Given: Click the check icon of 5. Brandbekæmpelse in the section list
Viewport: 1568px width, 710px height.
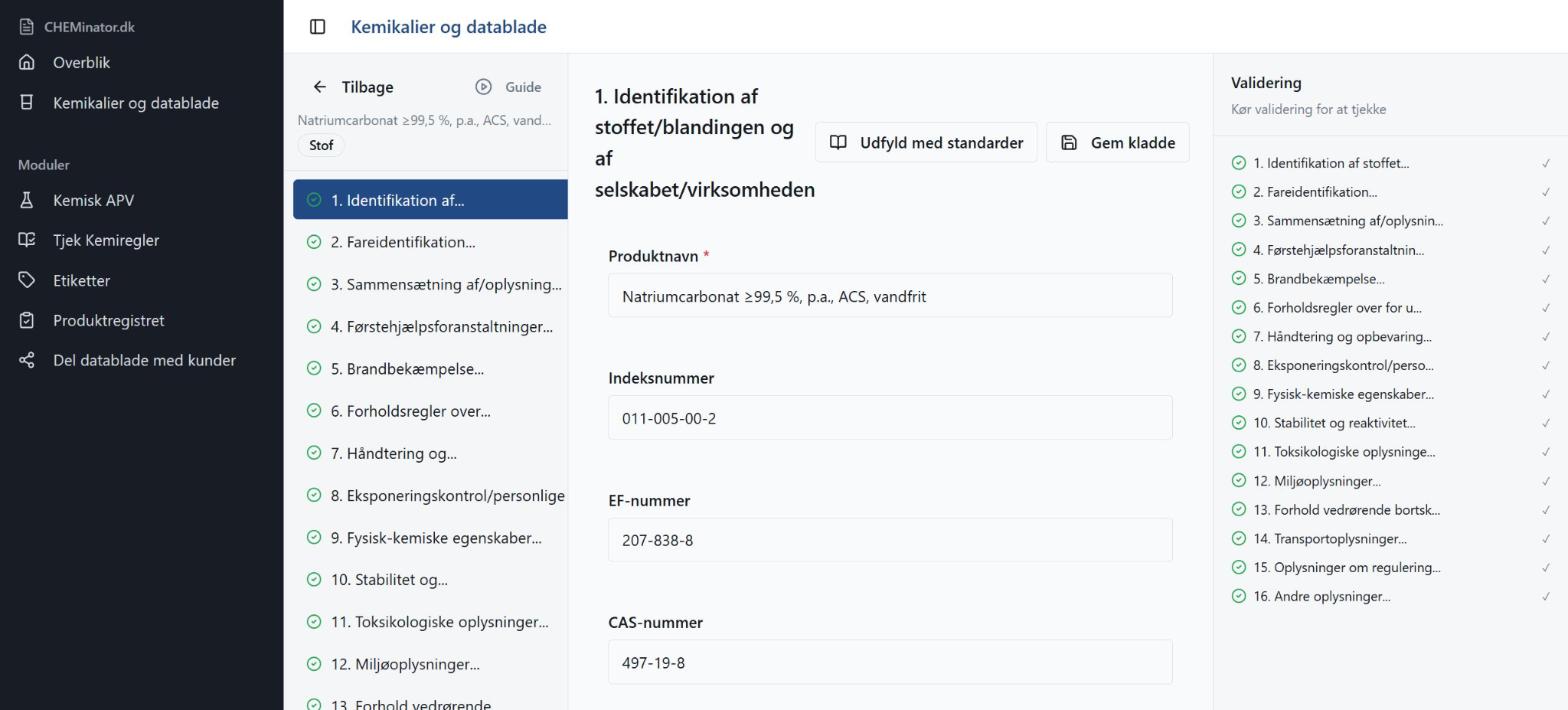Looking at the screenshot, I should pyautogui.click(x=314, y=369).
